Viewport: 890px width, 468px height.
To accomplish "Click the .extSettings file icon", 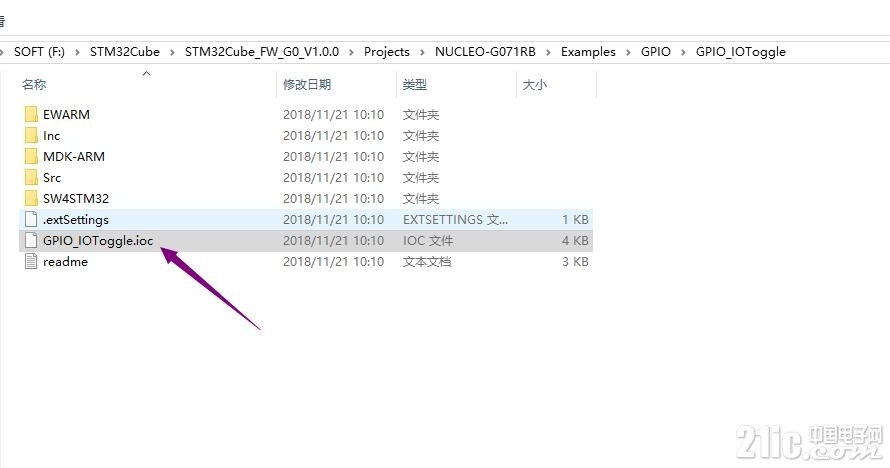I will 31,220.
